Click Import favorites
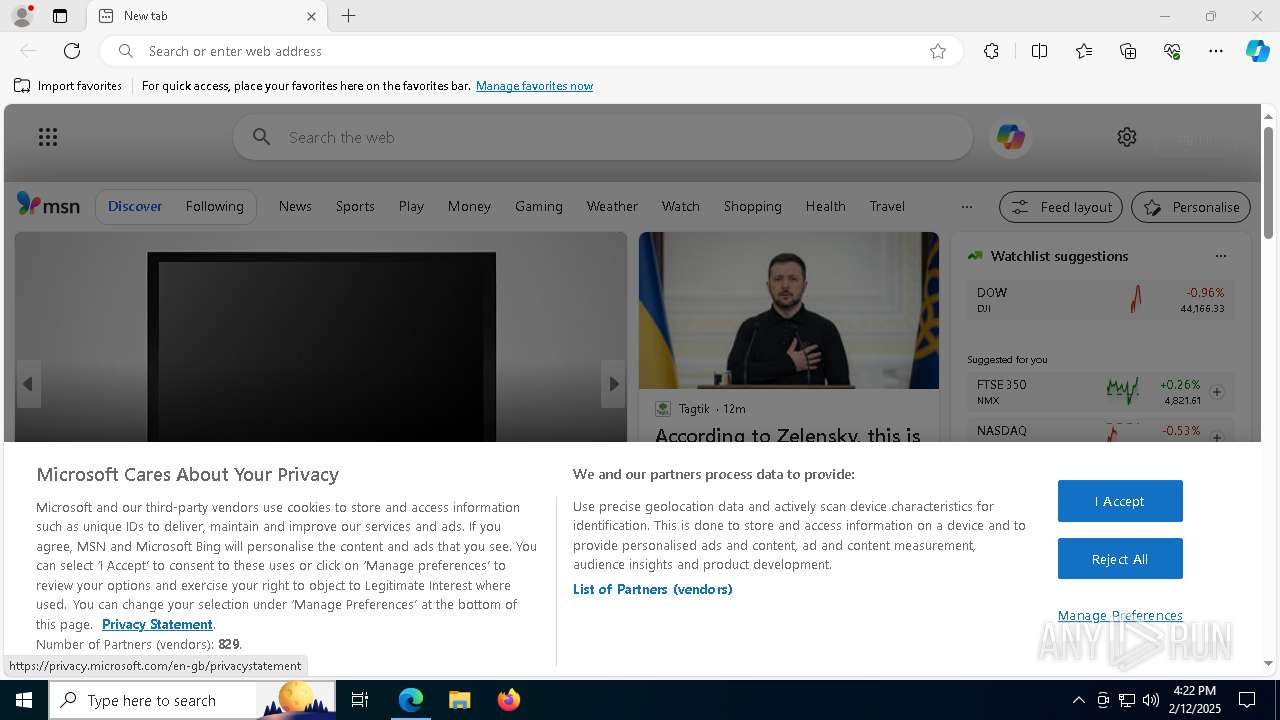1280x720 pixels. click(x=68, y=86)
